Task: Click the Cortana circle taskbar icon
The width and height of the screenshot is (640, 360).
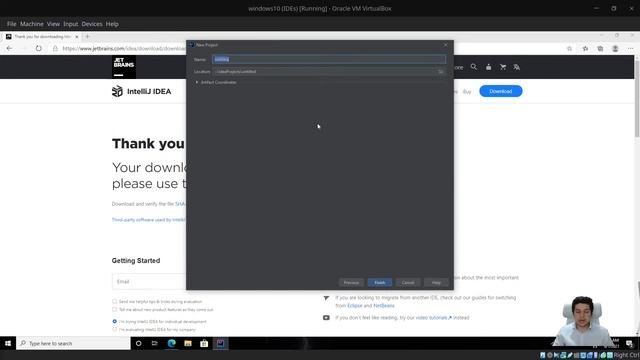Action: coord(138,343)
